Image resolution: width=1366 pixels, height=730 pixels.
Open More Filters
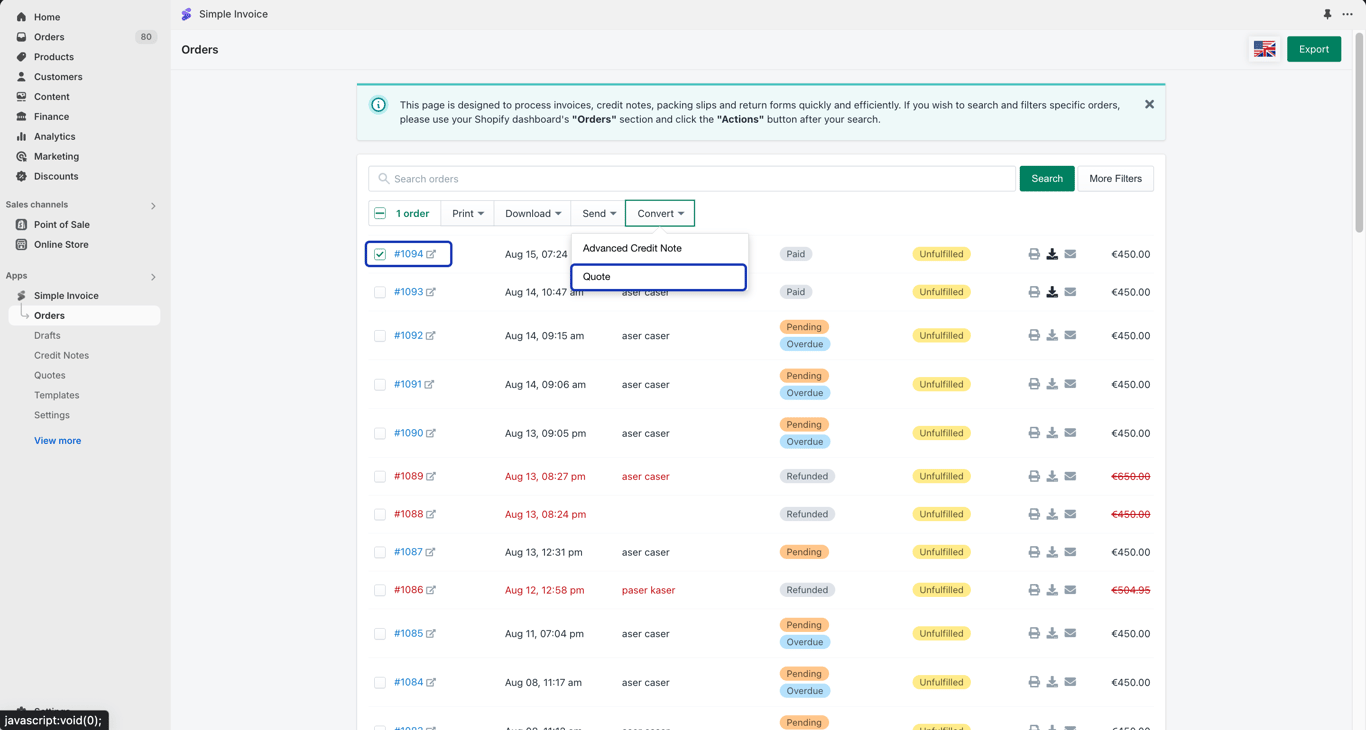[1115, 179]
